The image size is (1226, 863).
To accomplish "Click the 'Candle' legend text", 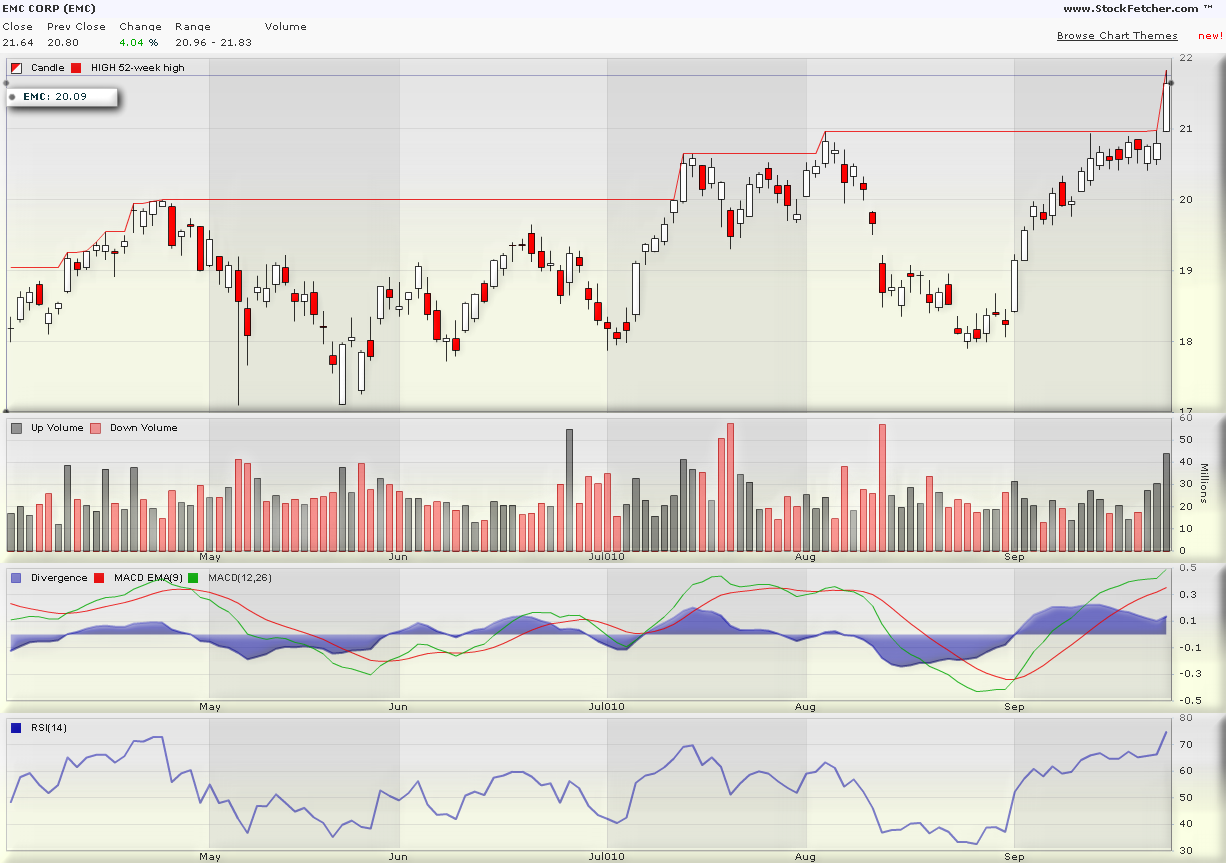I will [x=48, y=68].
